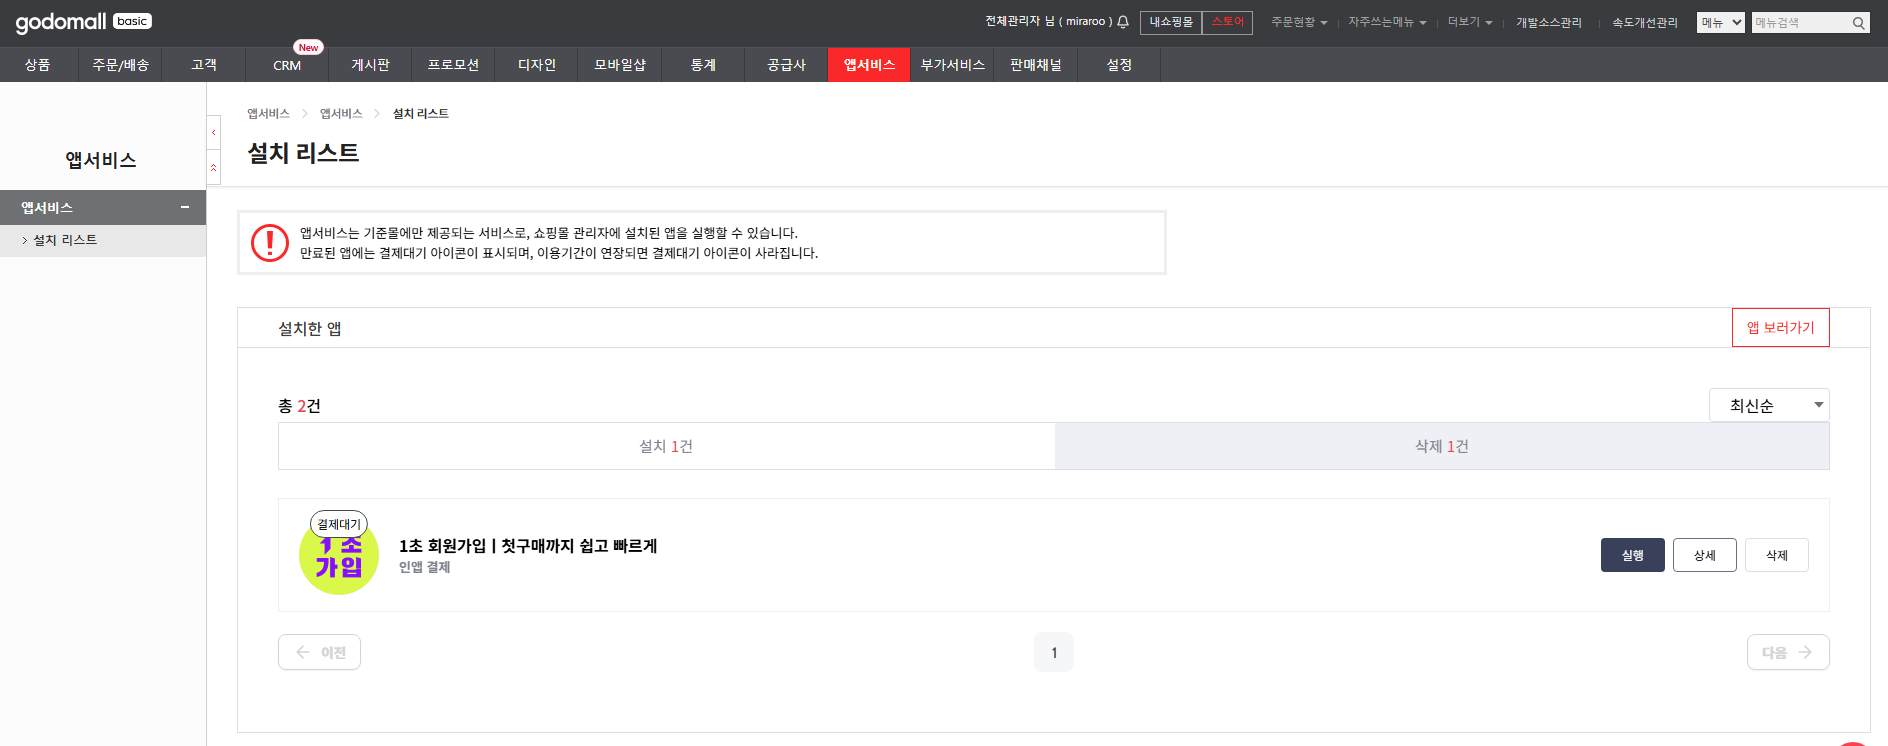Click the 전체관리자 님 (miraroo) account text
The width and height of the screenshot is (1888, 746).
click(1049, 21)
